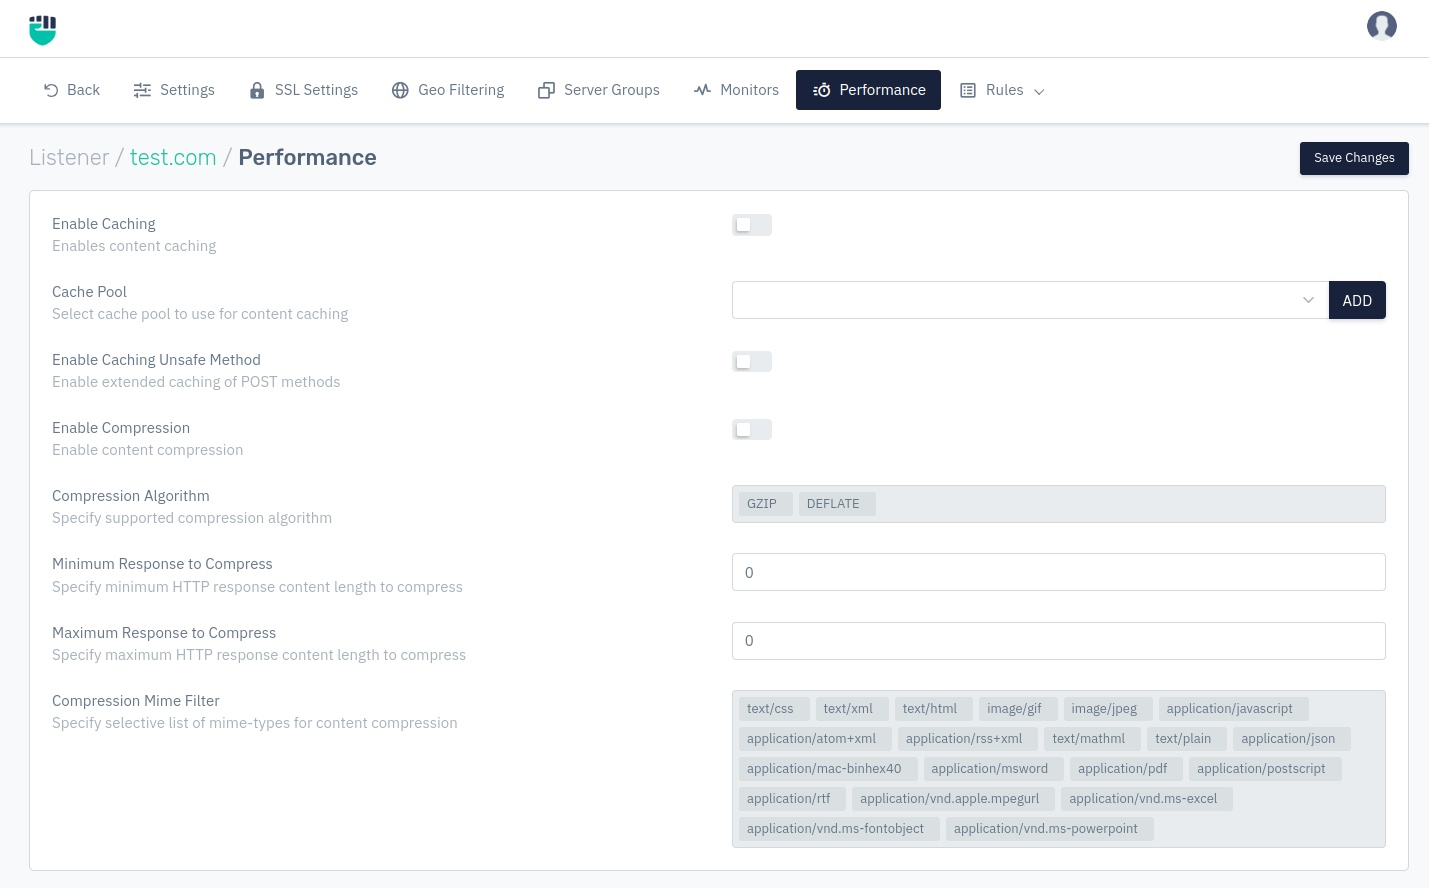Click the Minimum Response to Compress field
The image size is (1429, 888).
point(1058,572)
